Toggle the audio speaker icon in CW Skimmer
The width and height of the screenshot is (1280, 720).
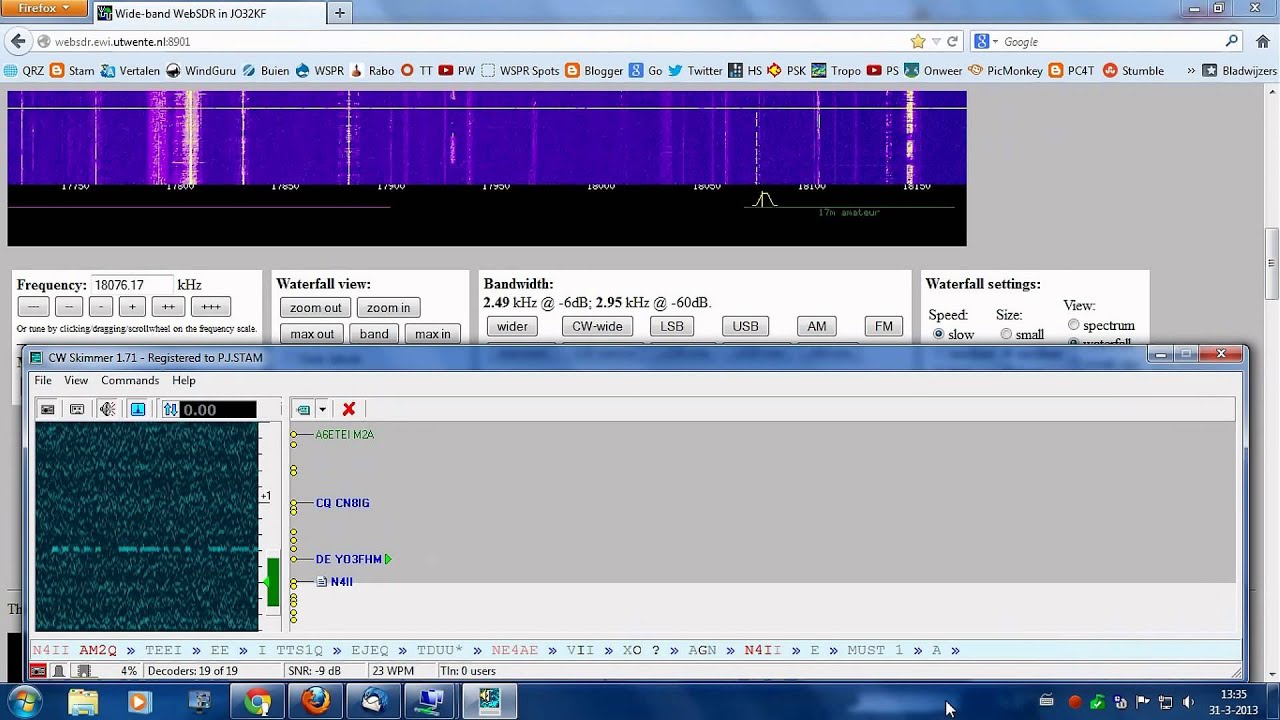pos(107,409)
